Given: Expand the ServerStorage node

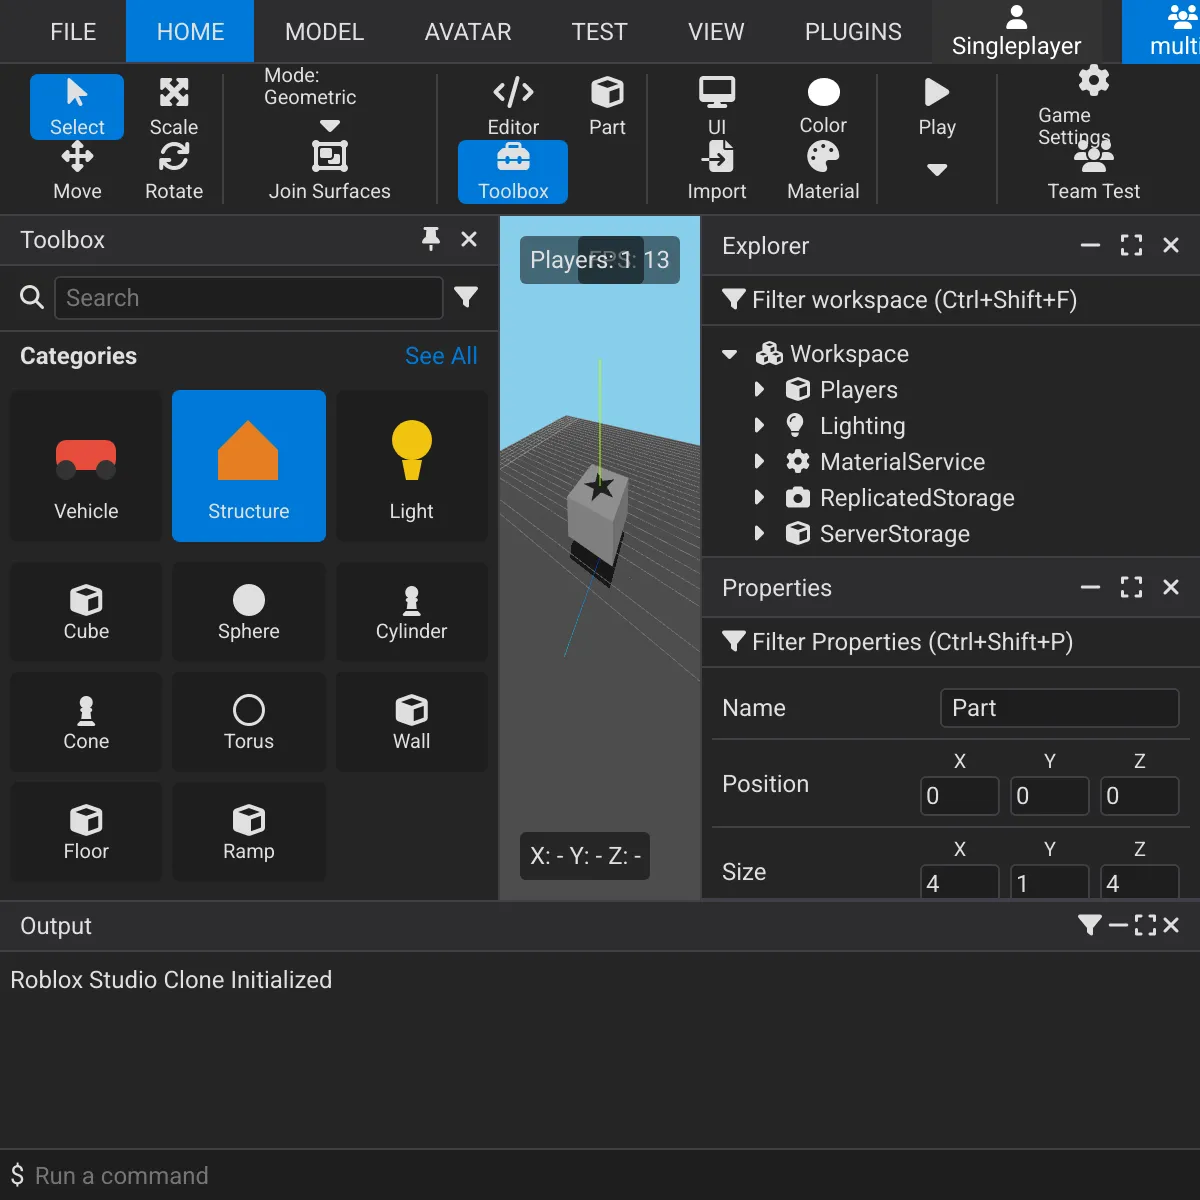Looking at the screenshot, I should [x=759, y=533].
